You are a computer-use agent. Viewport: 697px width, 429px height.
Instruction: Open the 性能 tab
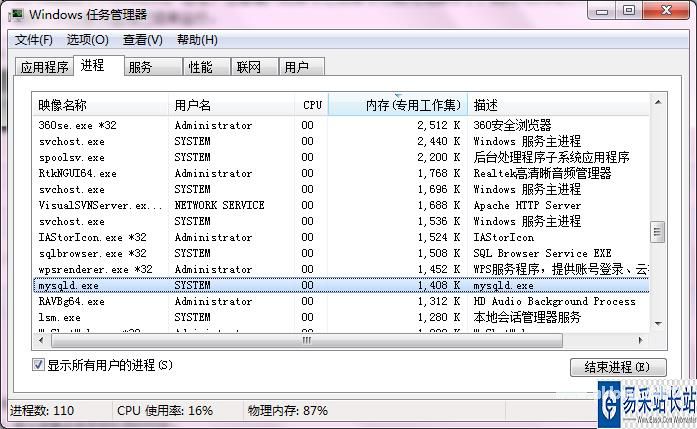pos(207,67)
